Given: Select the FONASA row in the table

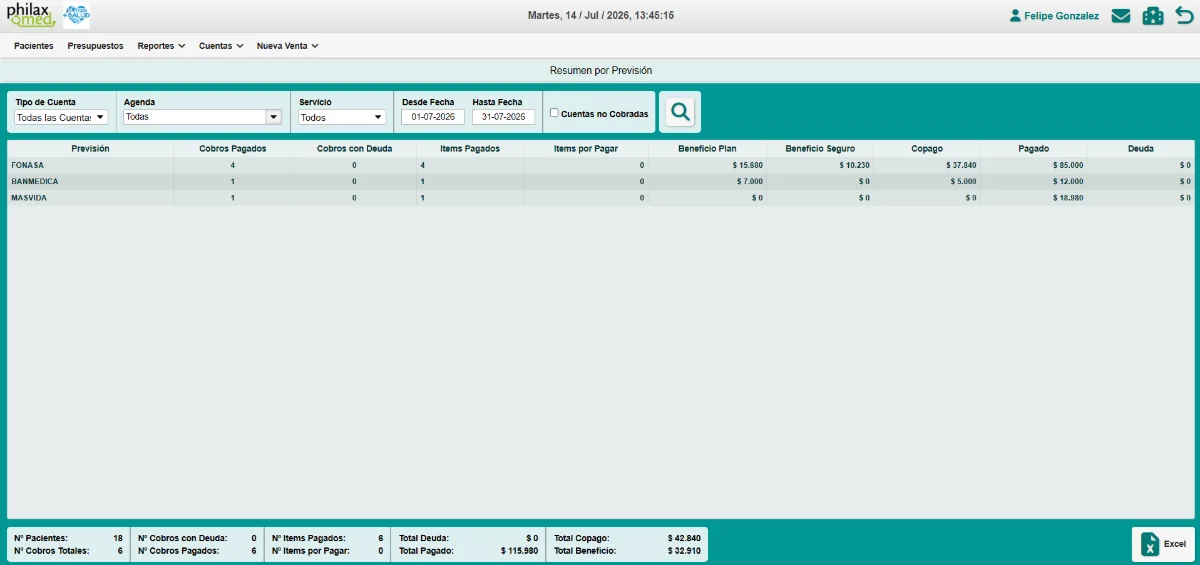Looking at the screenshot, I should 600,165.
